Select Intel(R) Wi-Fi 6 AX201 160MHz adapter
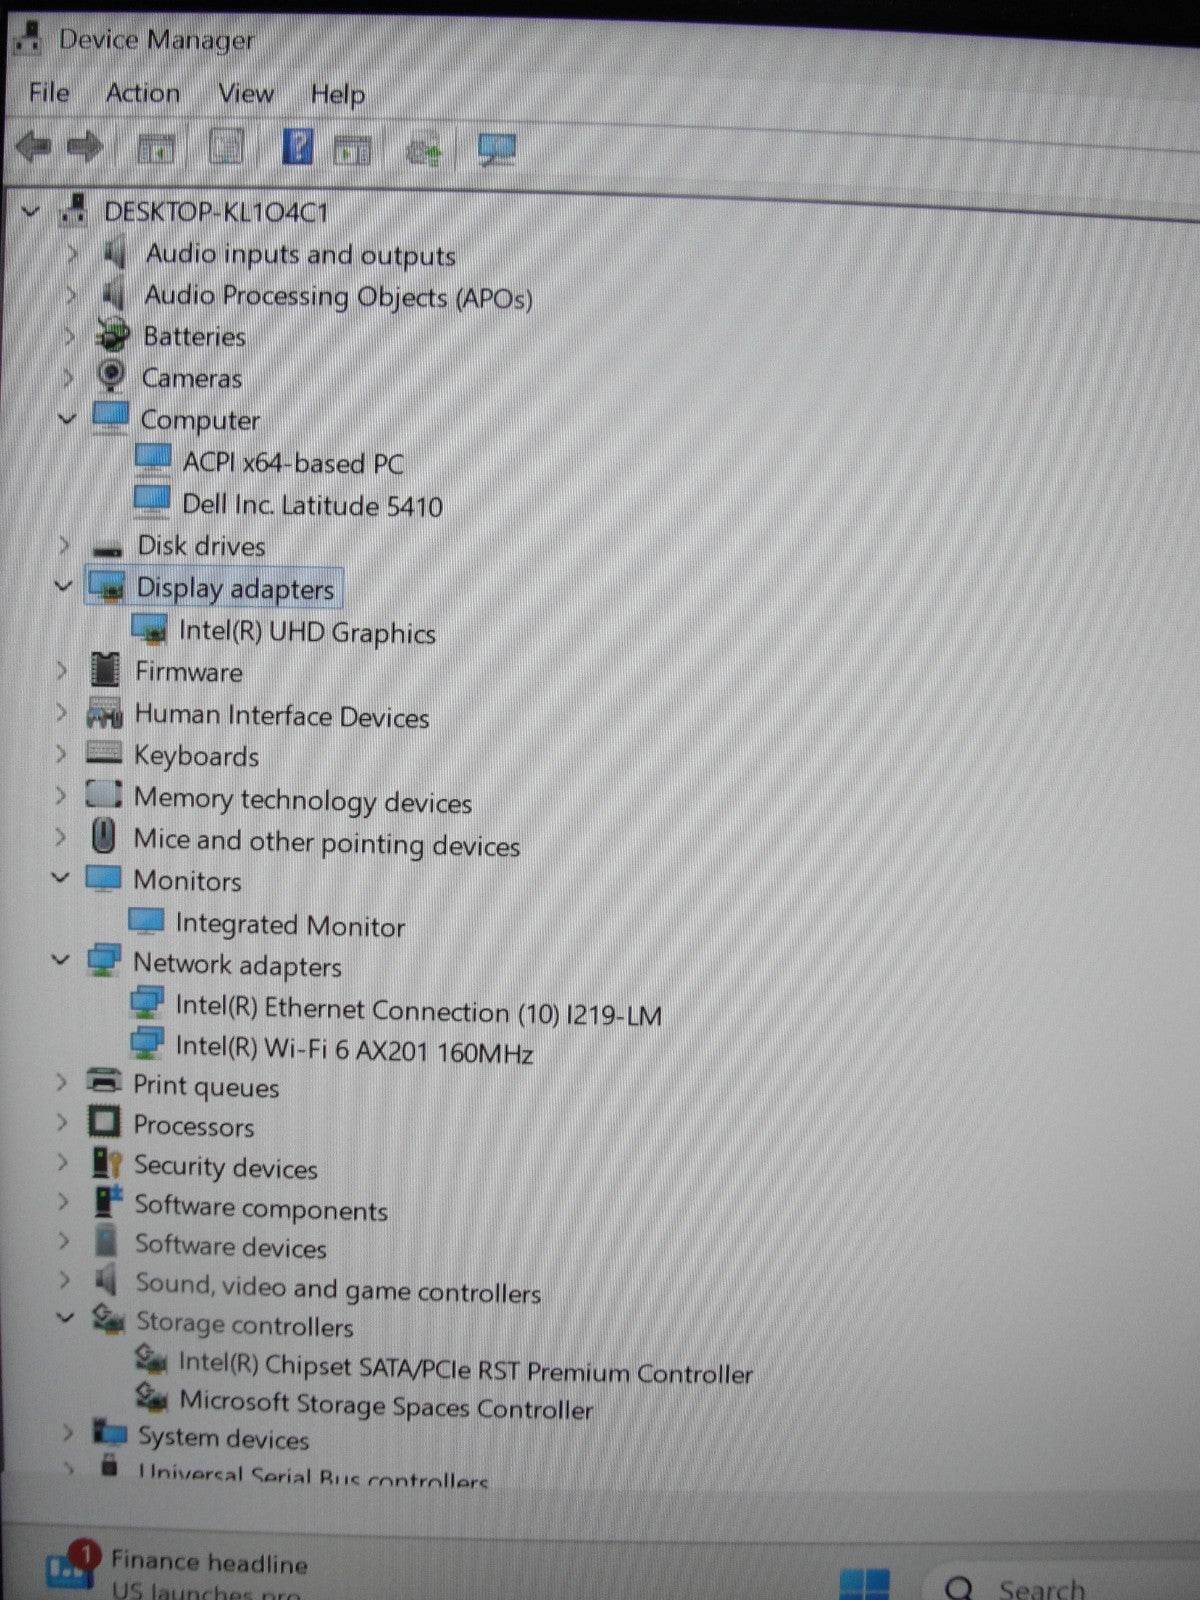This screenshot has width=1200, height=1600. 353,1048
